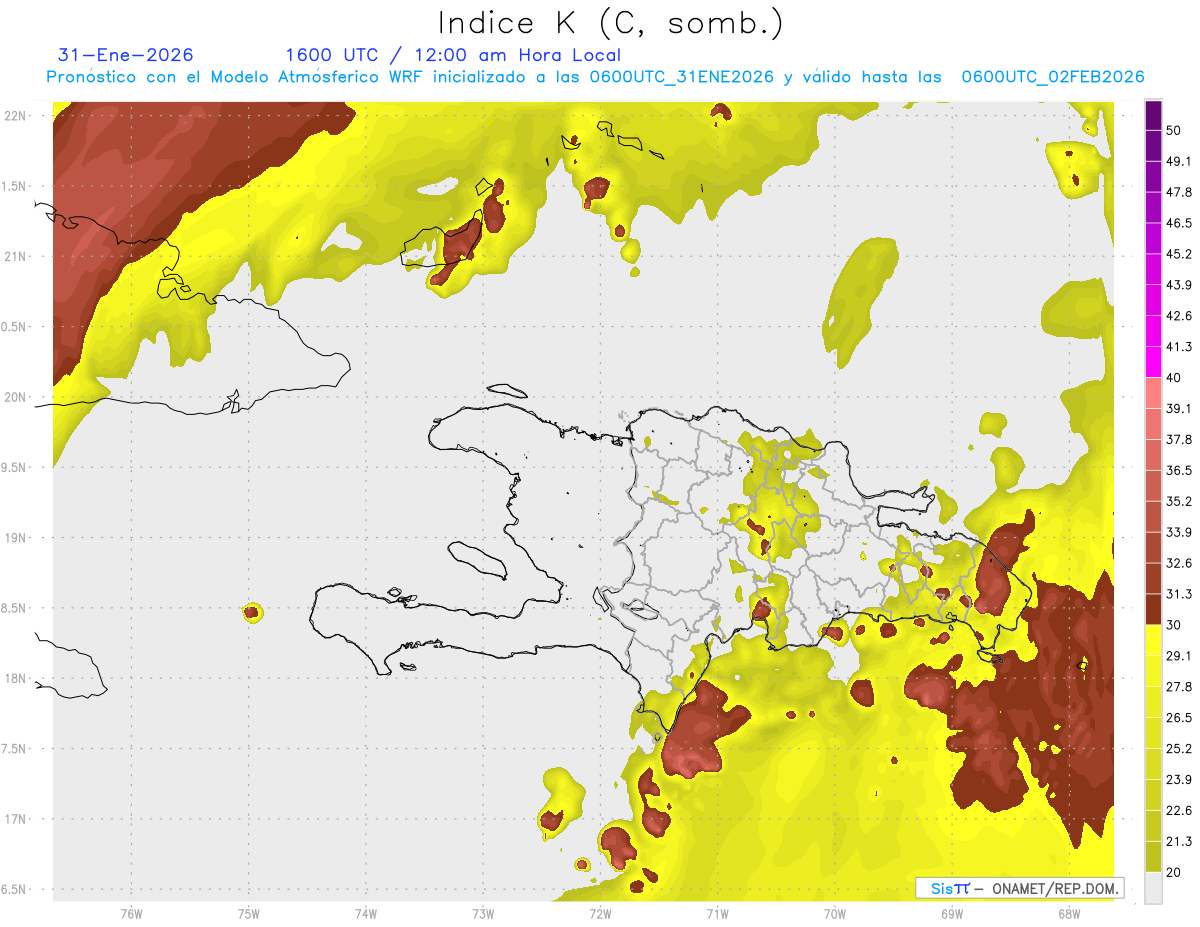
Task: Click longitude label "72W"
Action: click(x=600, y=914)
